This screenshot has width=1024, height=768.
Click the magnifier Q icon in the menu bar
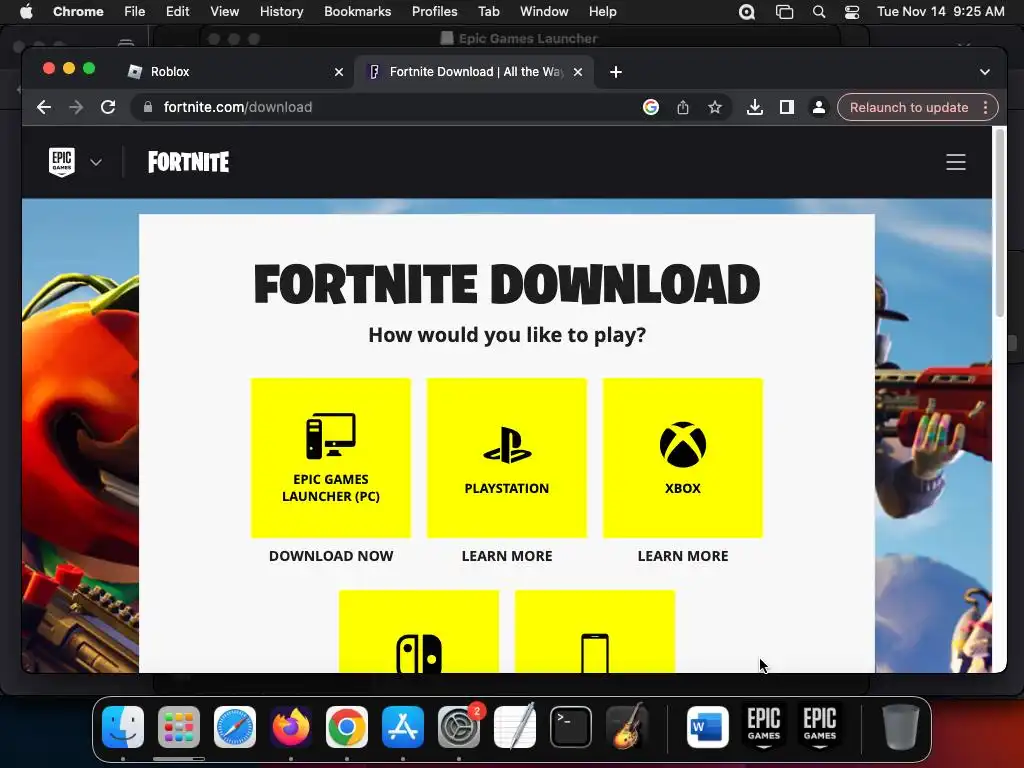(747, 12)
